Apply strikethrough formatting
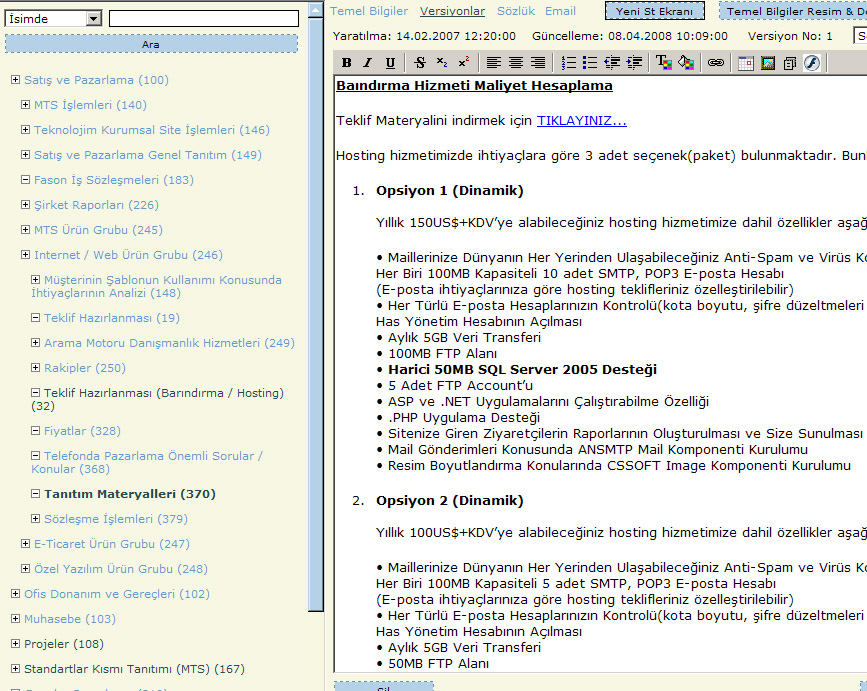867x691 pixels. (x=420, y=63)
